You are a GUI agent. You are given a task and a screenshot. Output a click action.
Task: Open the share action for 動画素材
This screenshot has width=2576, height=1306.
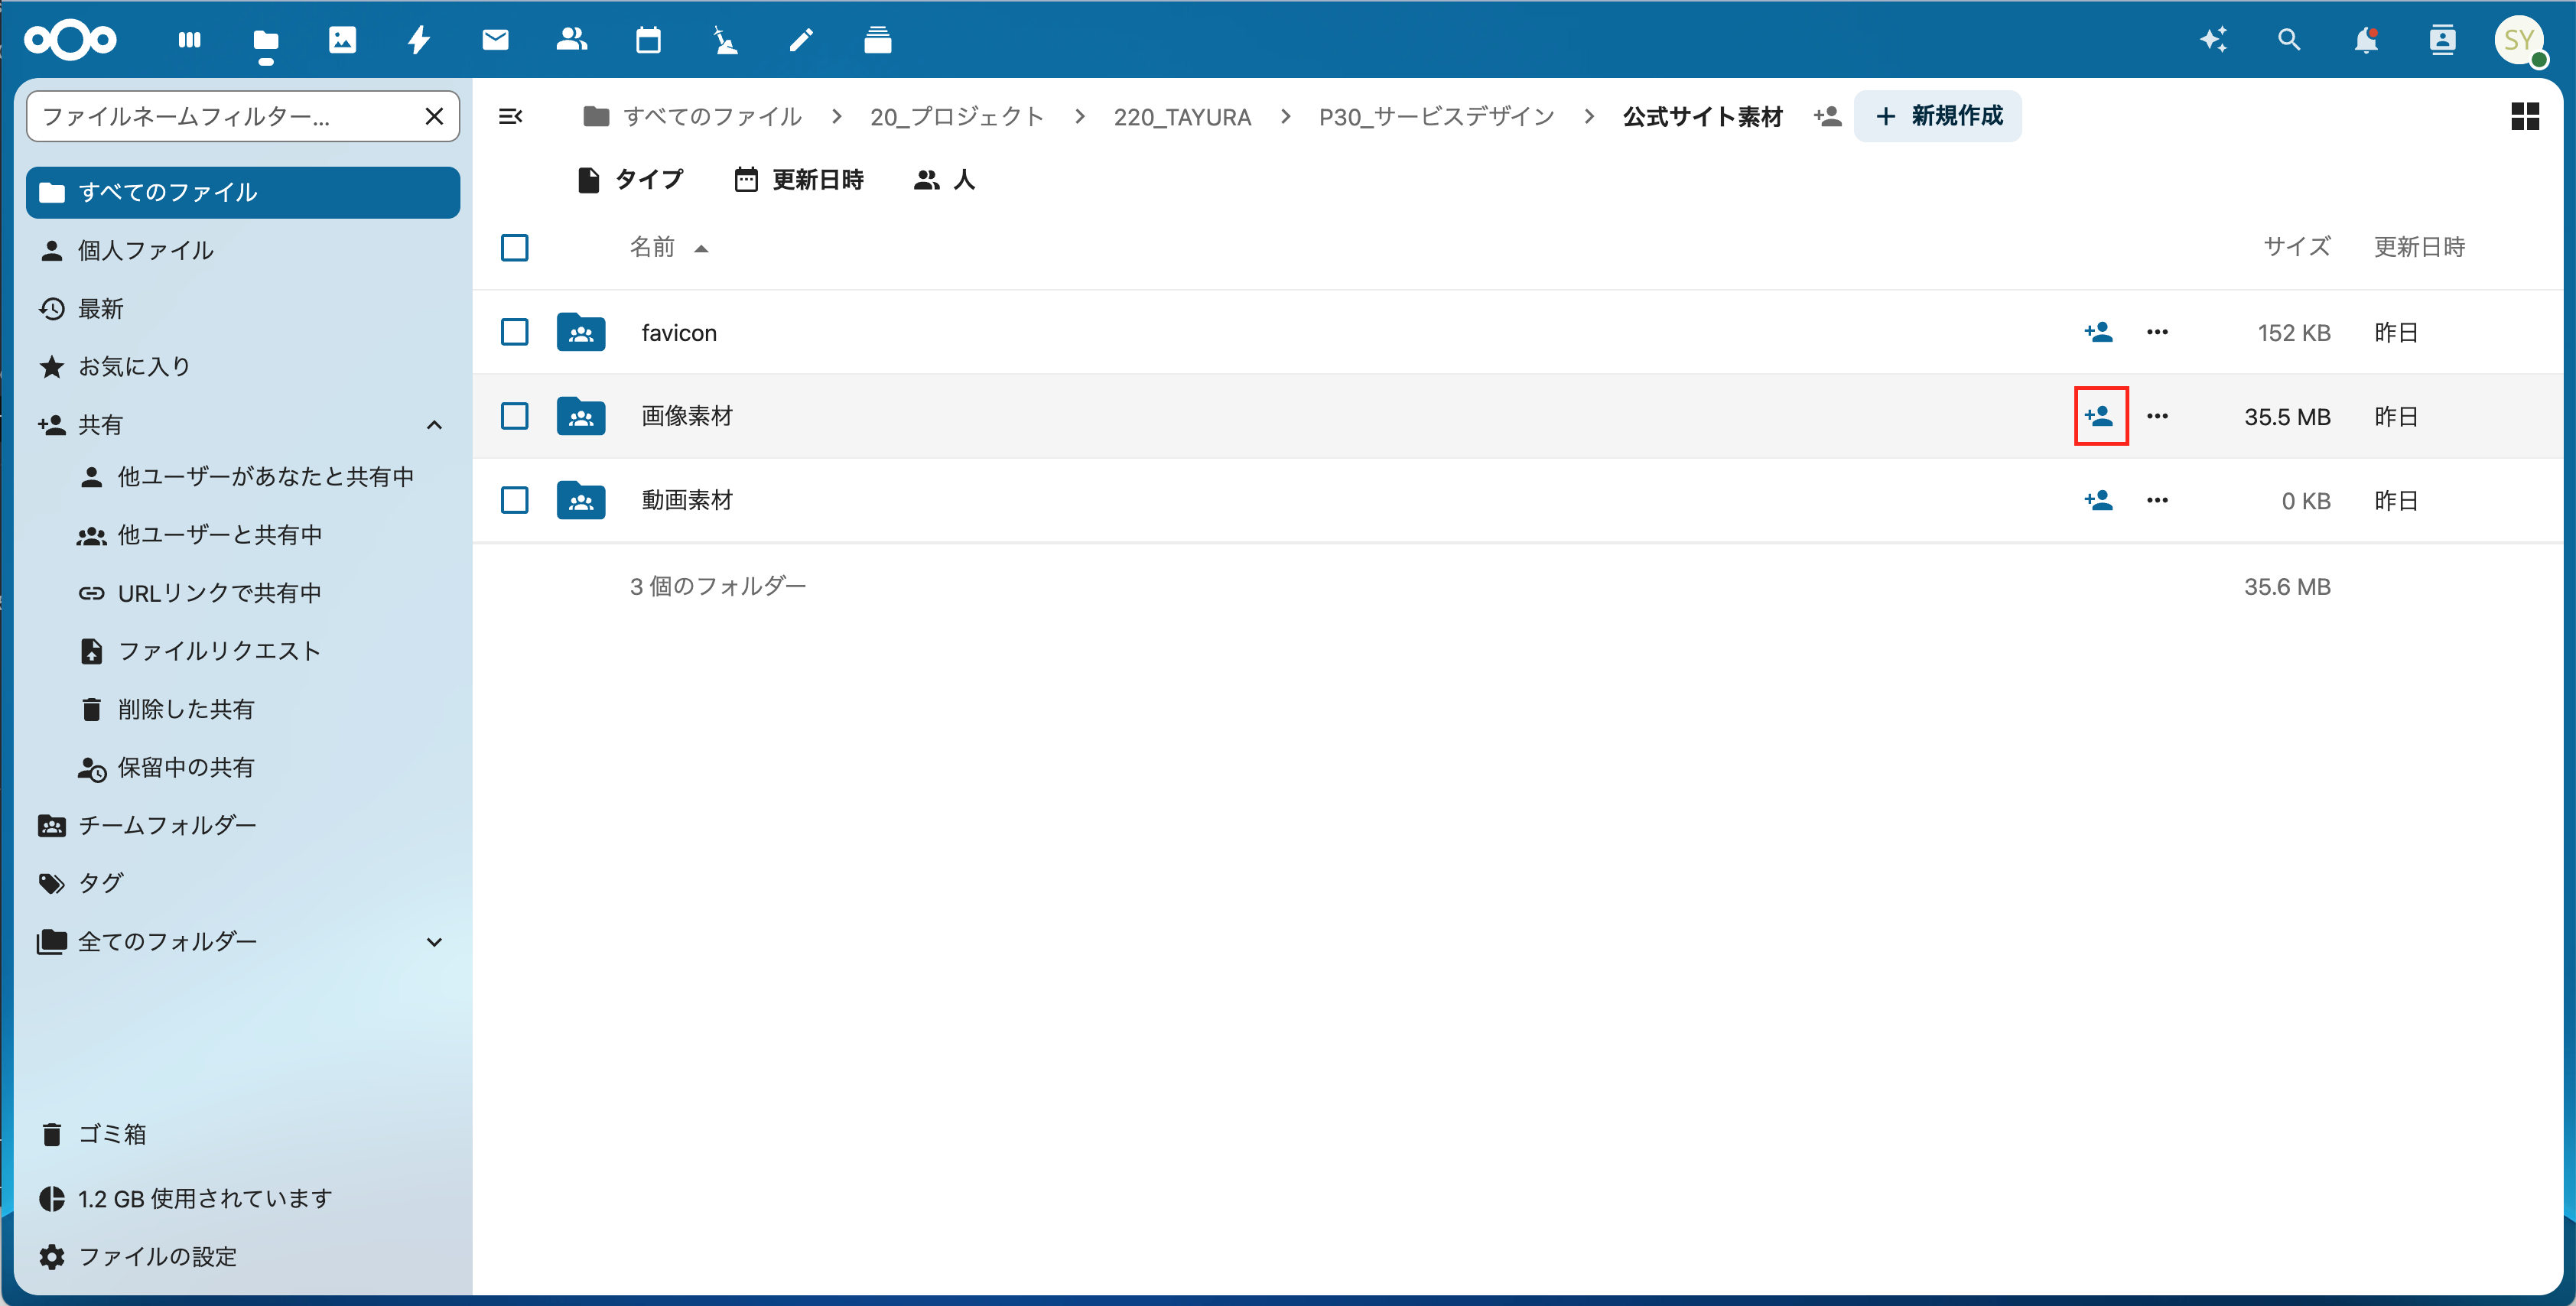2099,501
